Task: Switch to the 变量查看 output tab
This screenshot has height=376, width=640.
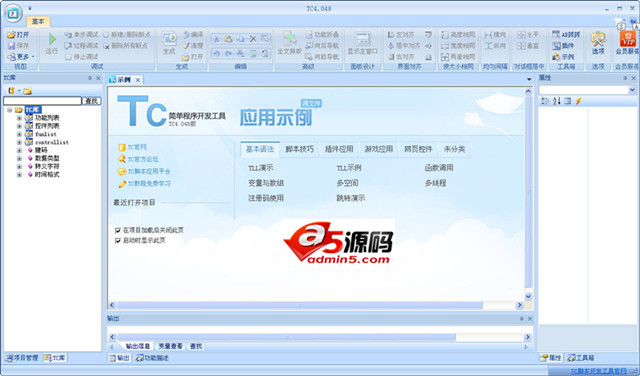Action: (170, 346)
